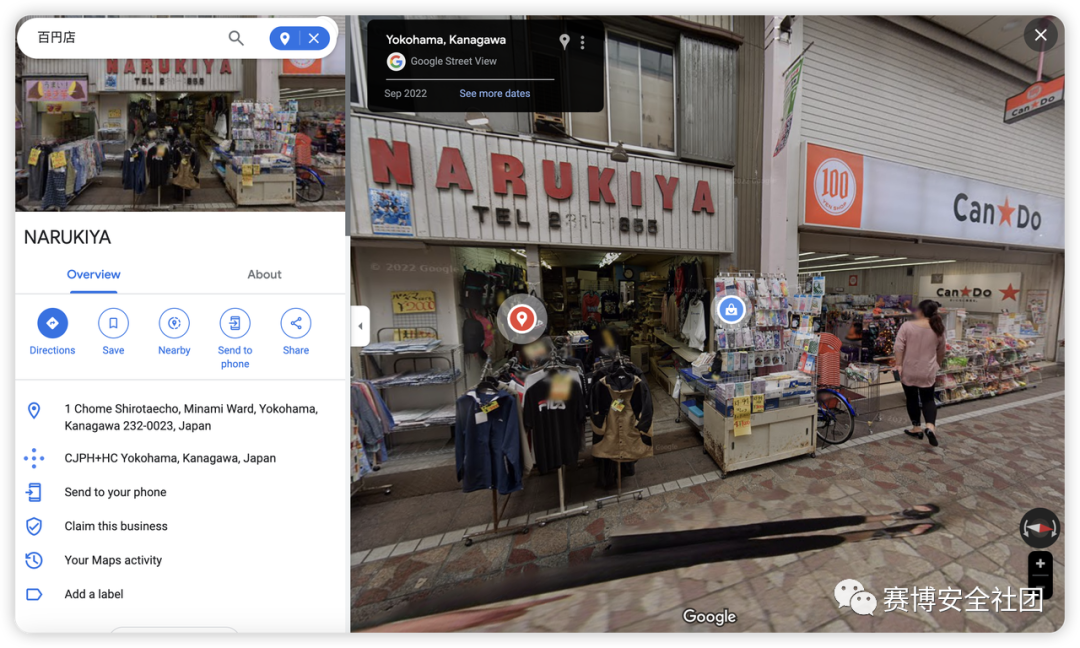
Task: Get Directions to NARUKIYA
Action: click(x=52, y=323)
